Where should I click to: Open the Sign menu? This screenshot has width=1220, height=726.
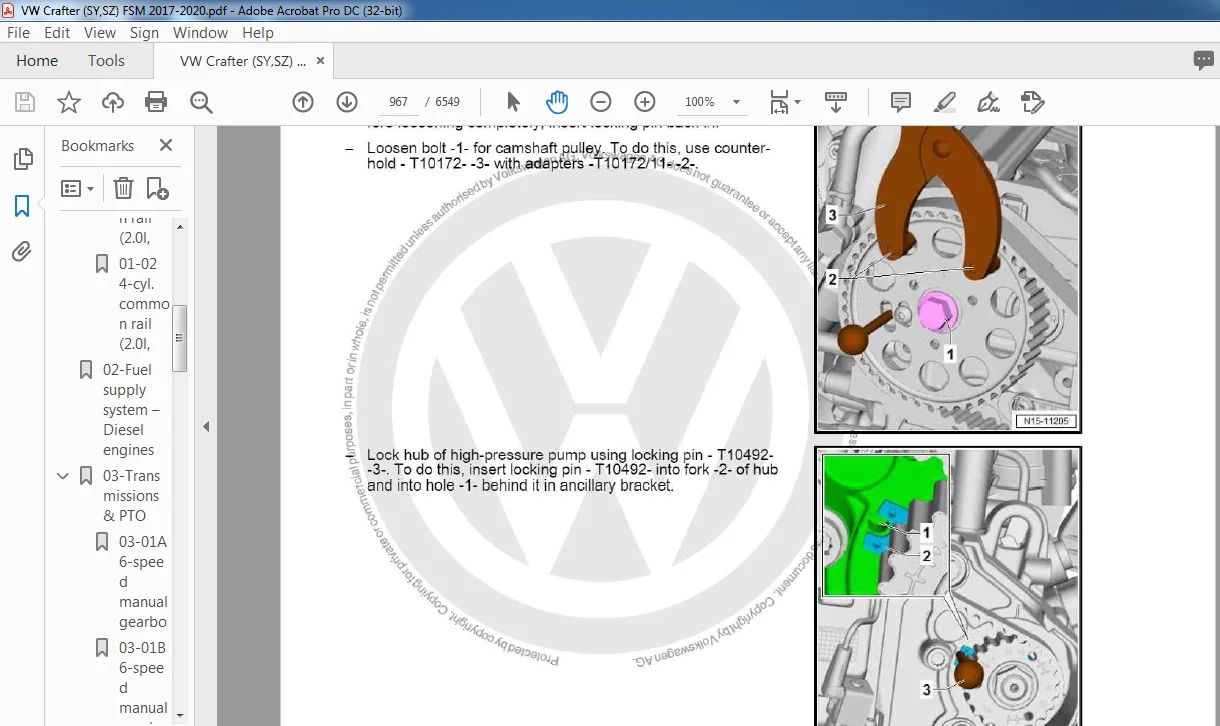click(144, 33)
